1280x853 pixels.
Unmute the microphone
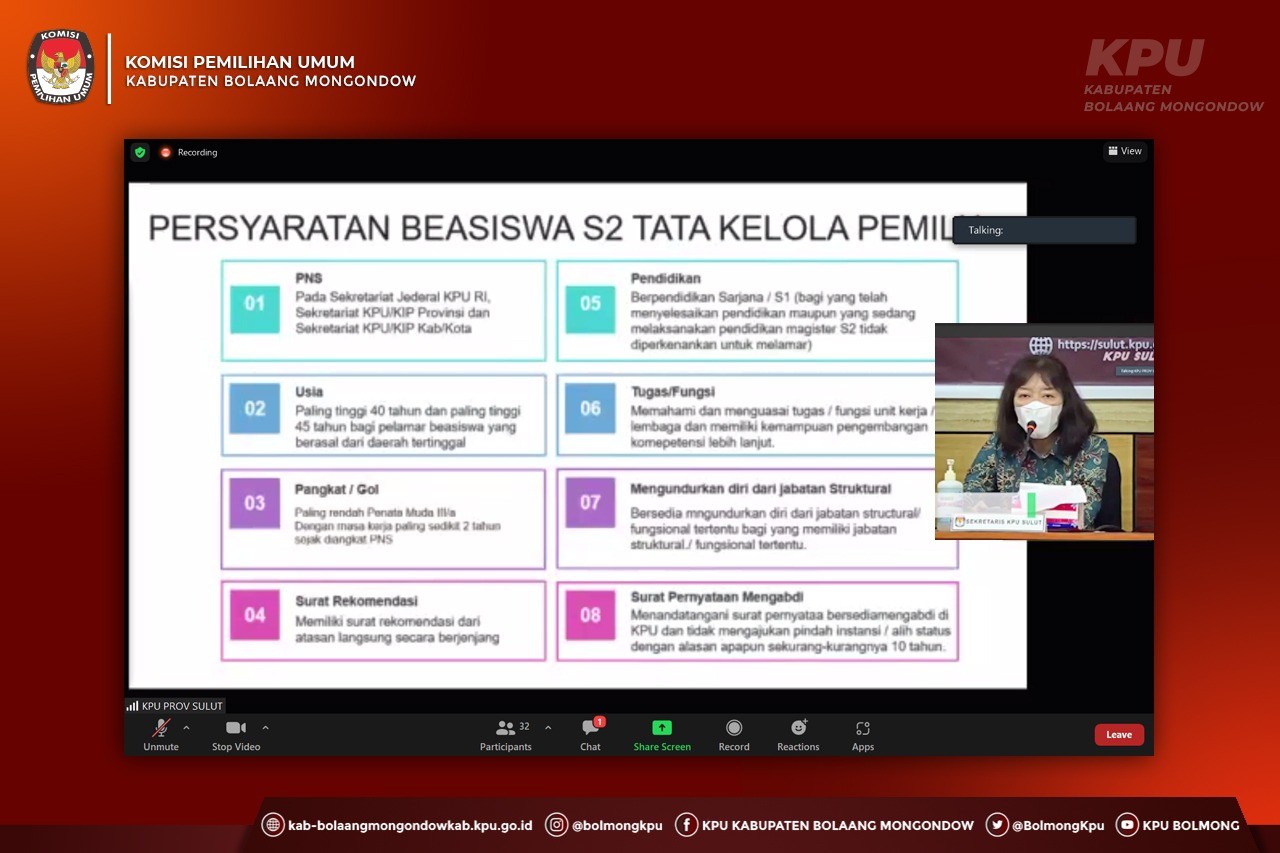[x=160, y=733]
